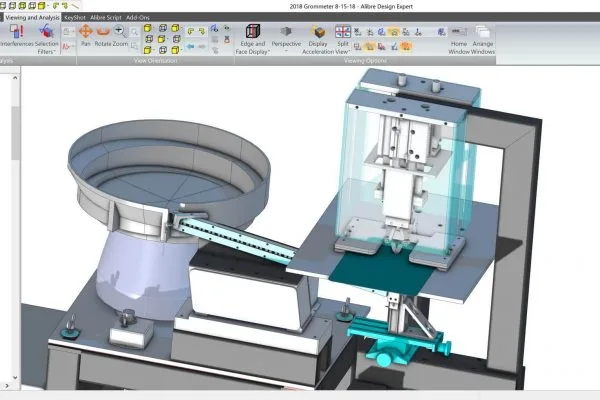
Task: Open the Add-Ons ribbon tab
Action: (138, 17)
